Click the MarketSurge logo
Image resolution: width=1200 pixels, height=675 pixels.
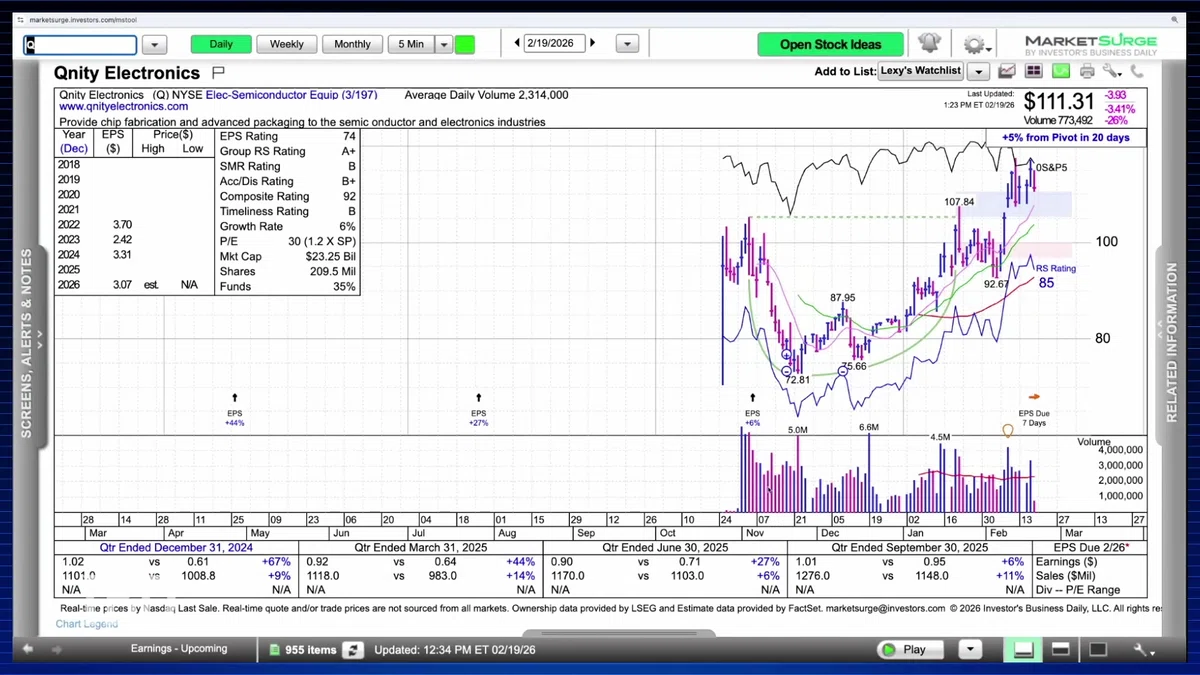[1090, 45]
